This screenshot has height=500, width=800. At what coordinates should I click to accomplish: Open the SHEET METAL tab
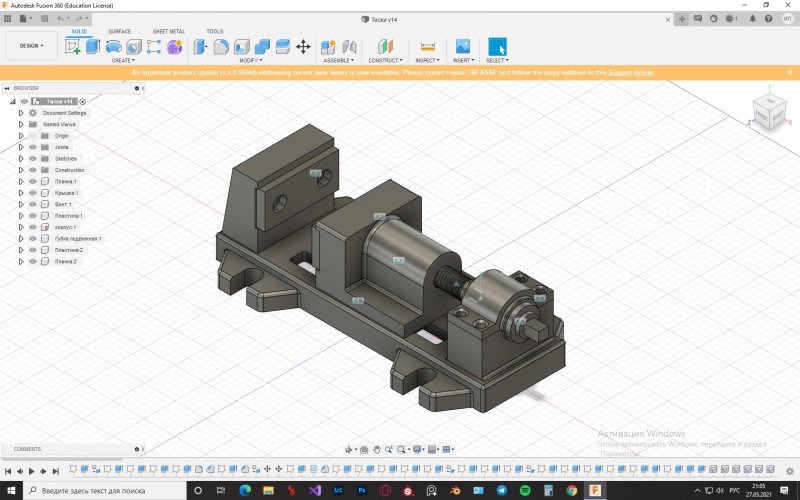click(168, 31)
